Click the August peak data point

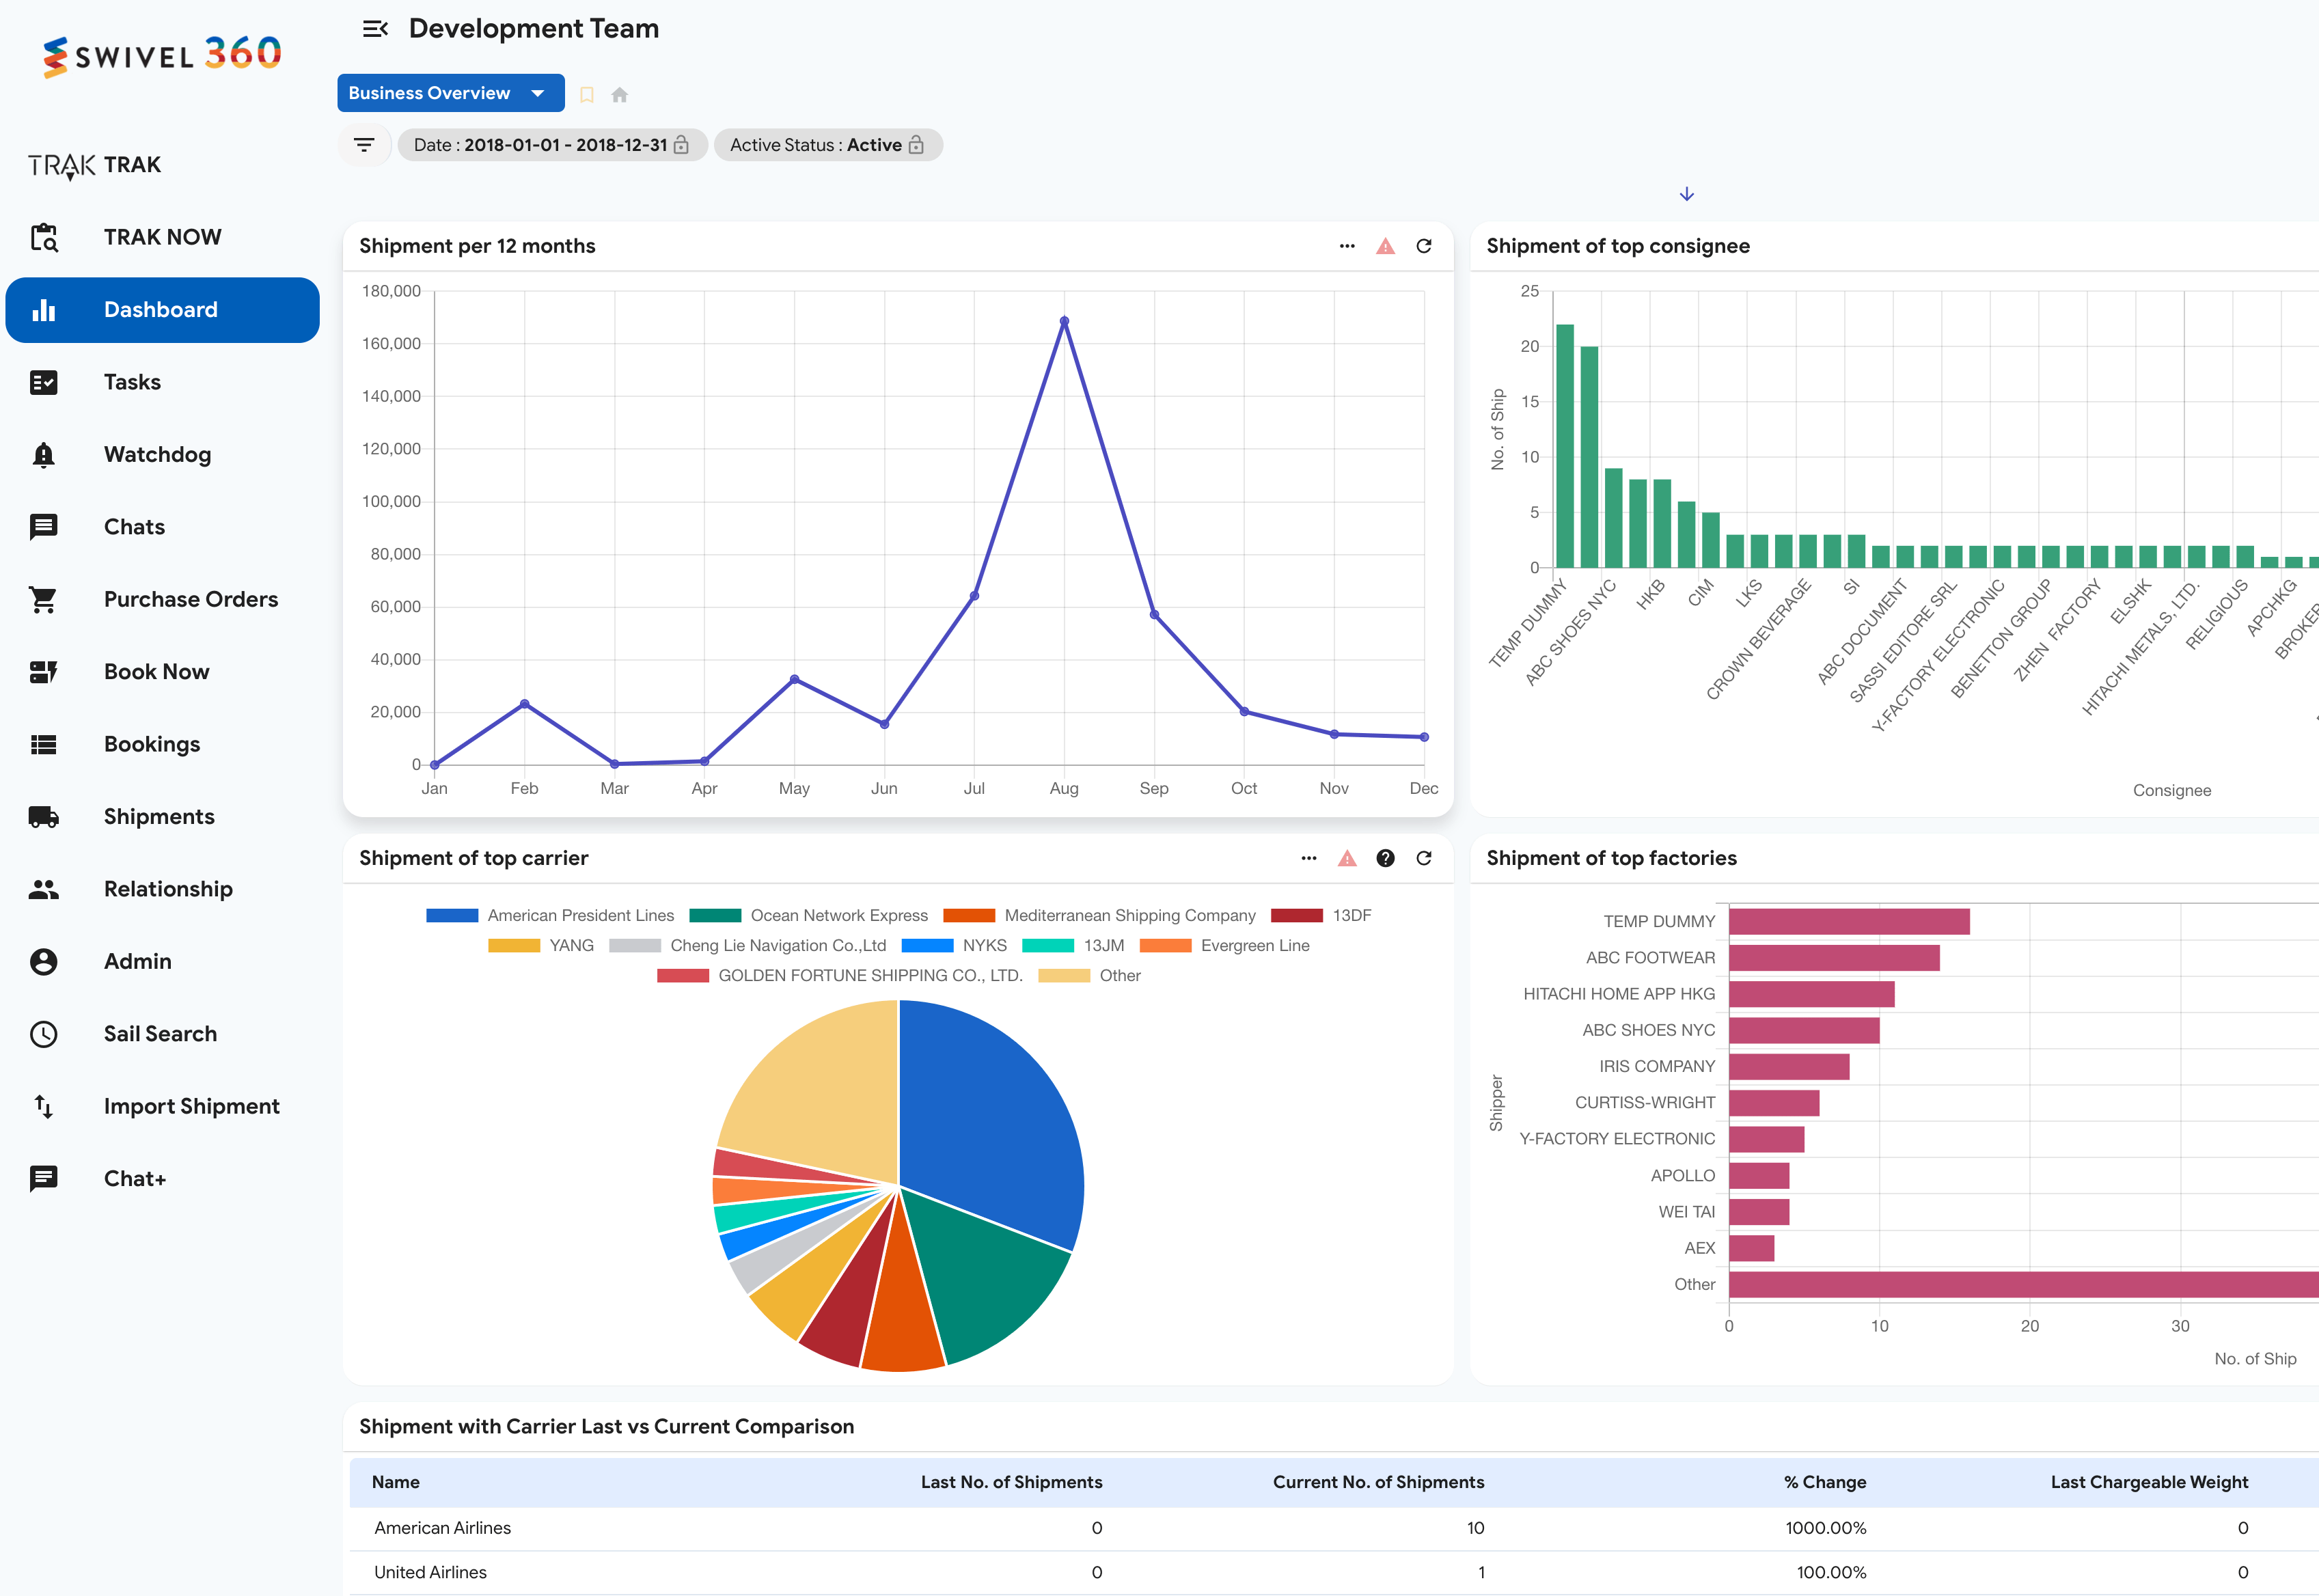click(1064, 322)
